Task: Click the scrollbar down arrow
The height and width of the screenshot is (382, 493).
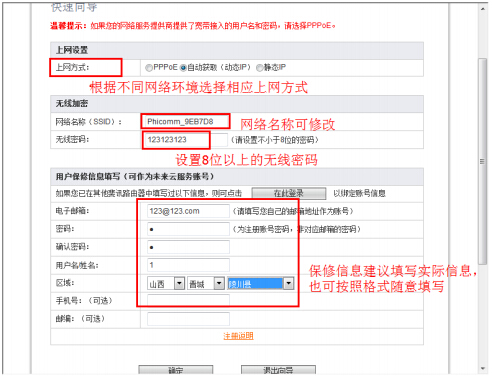Action: 483,369
